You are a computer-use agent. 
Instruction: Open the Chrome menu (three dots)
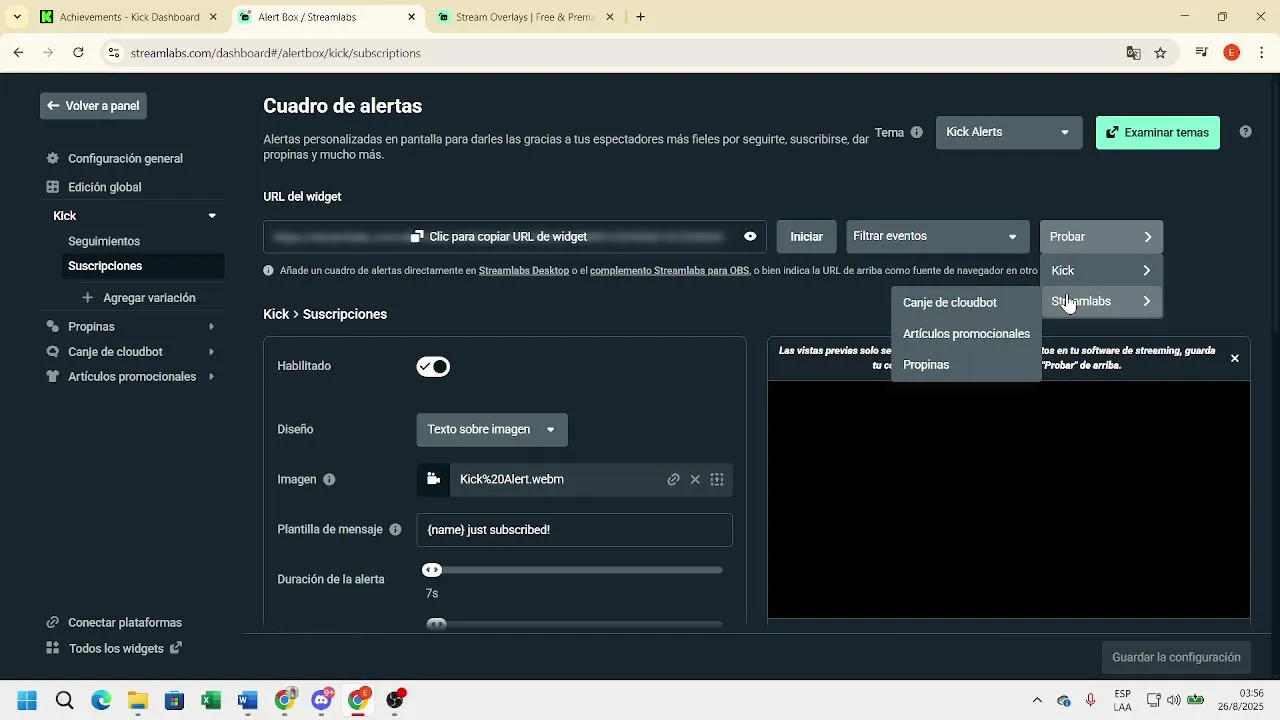(1262, 53)
